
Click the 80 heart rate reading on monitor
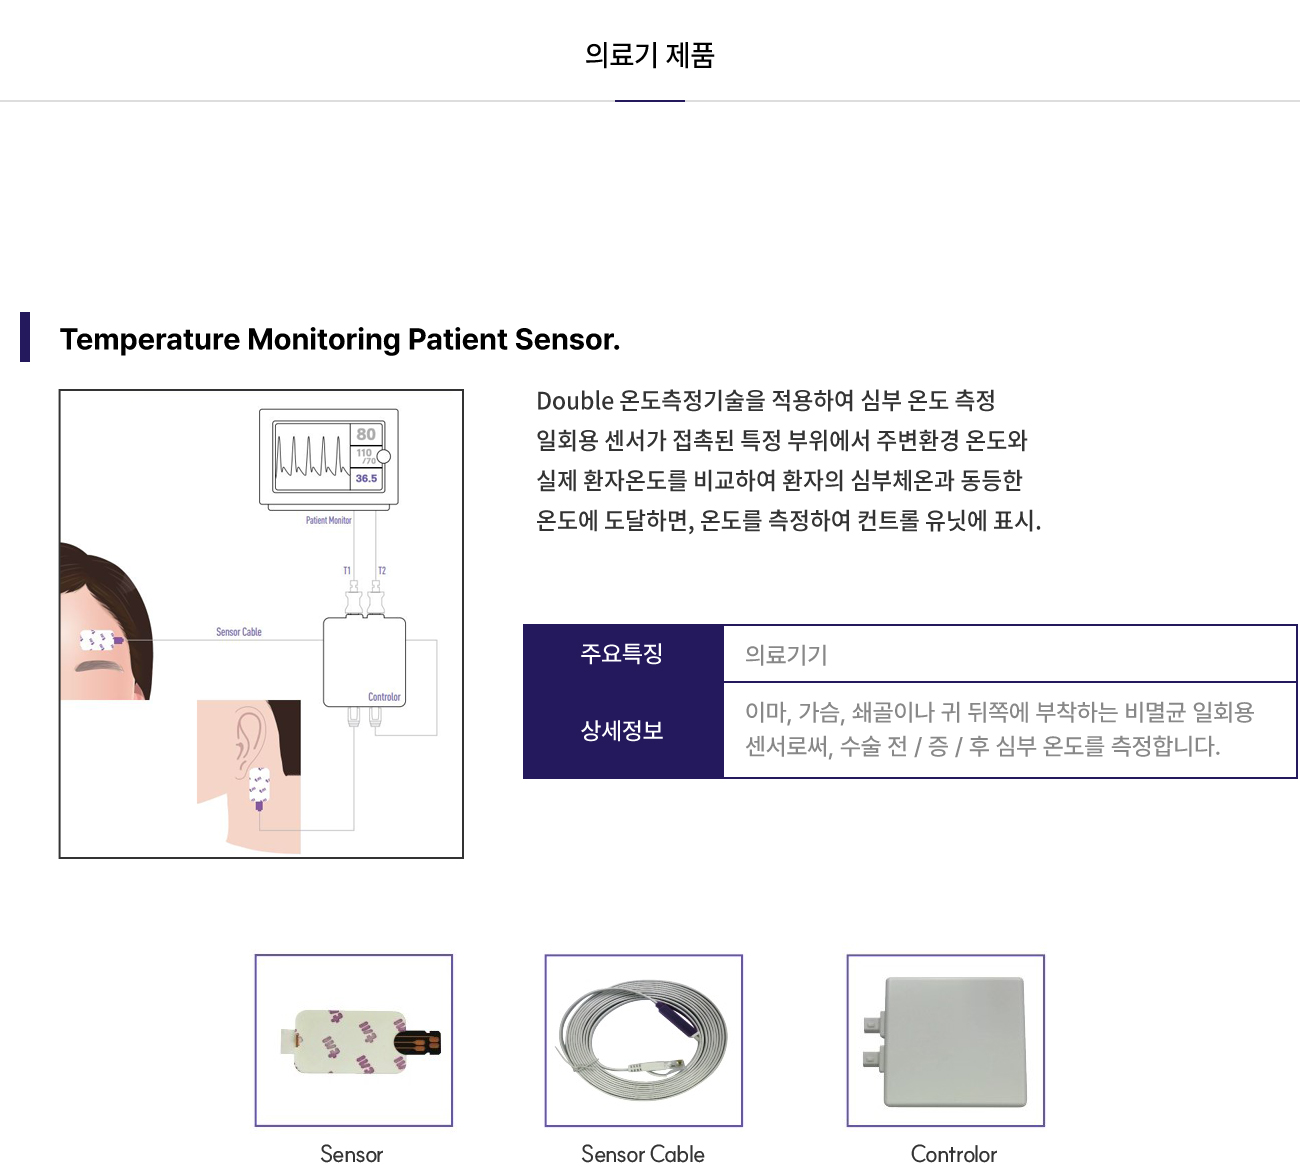coord(366,434)
